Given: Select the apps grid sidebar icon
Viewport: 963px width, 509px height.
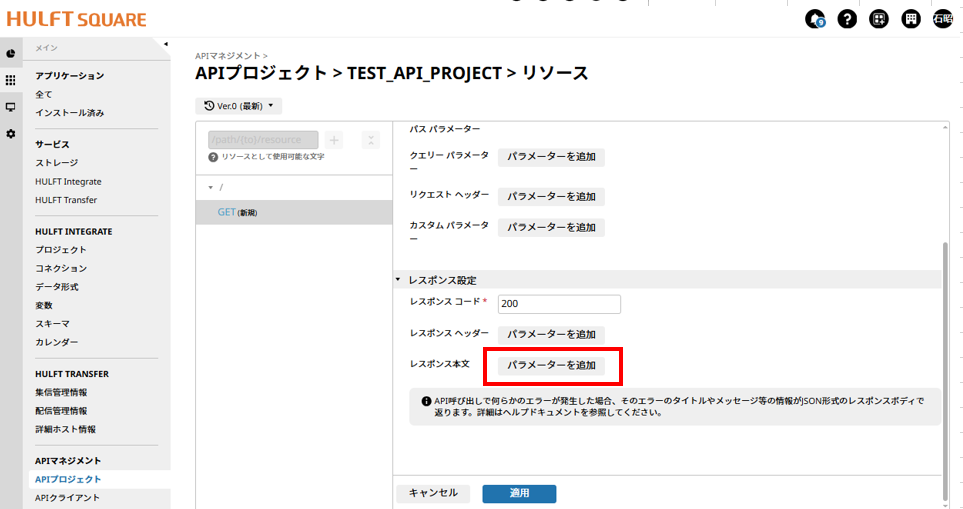Looking at the screenshot, I should click(10, 80).
